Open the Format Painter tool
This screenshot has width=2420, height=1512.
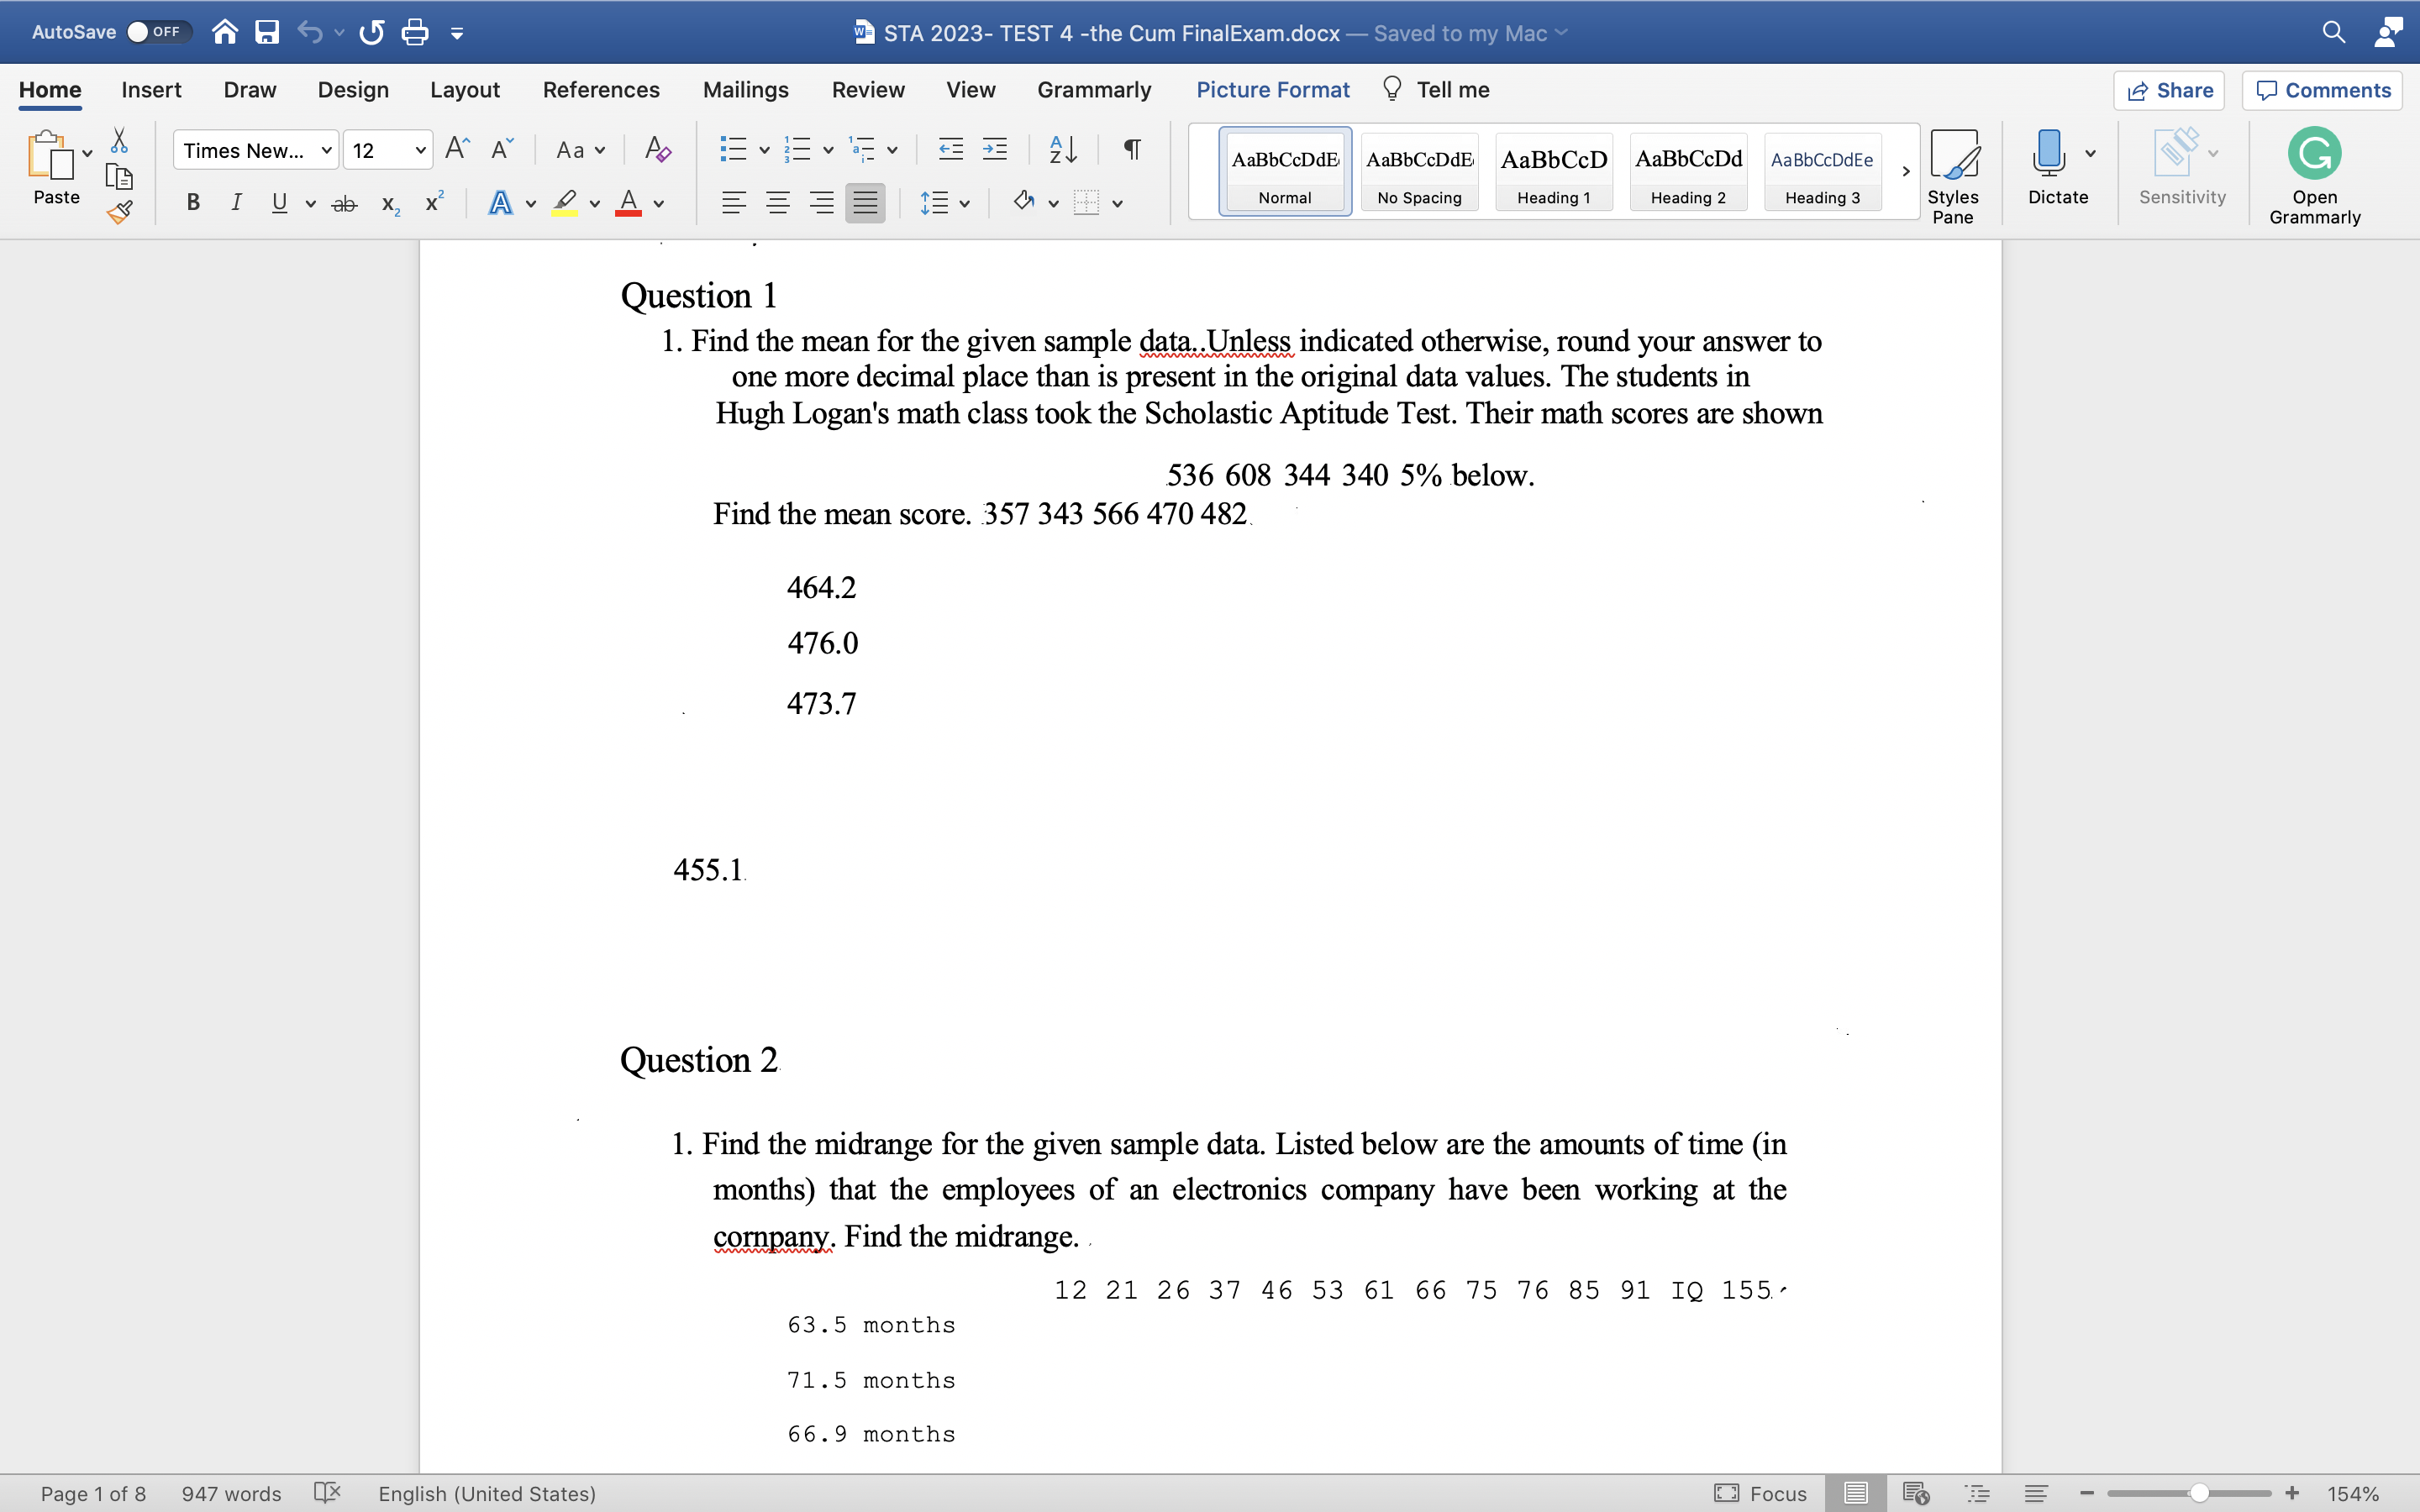coord(120,211)
